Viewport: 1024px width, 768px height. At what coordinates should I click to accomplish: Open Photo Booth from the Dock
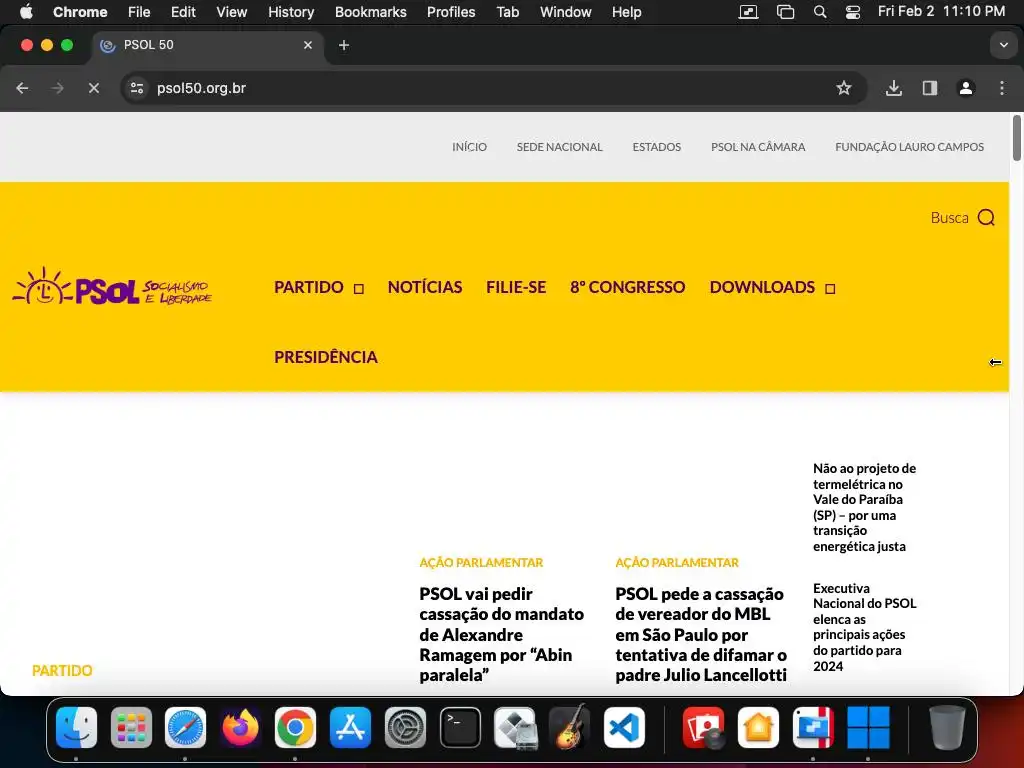(x=703, y=728)
